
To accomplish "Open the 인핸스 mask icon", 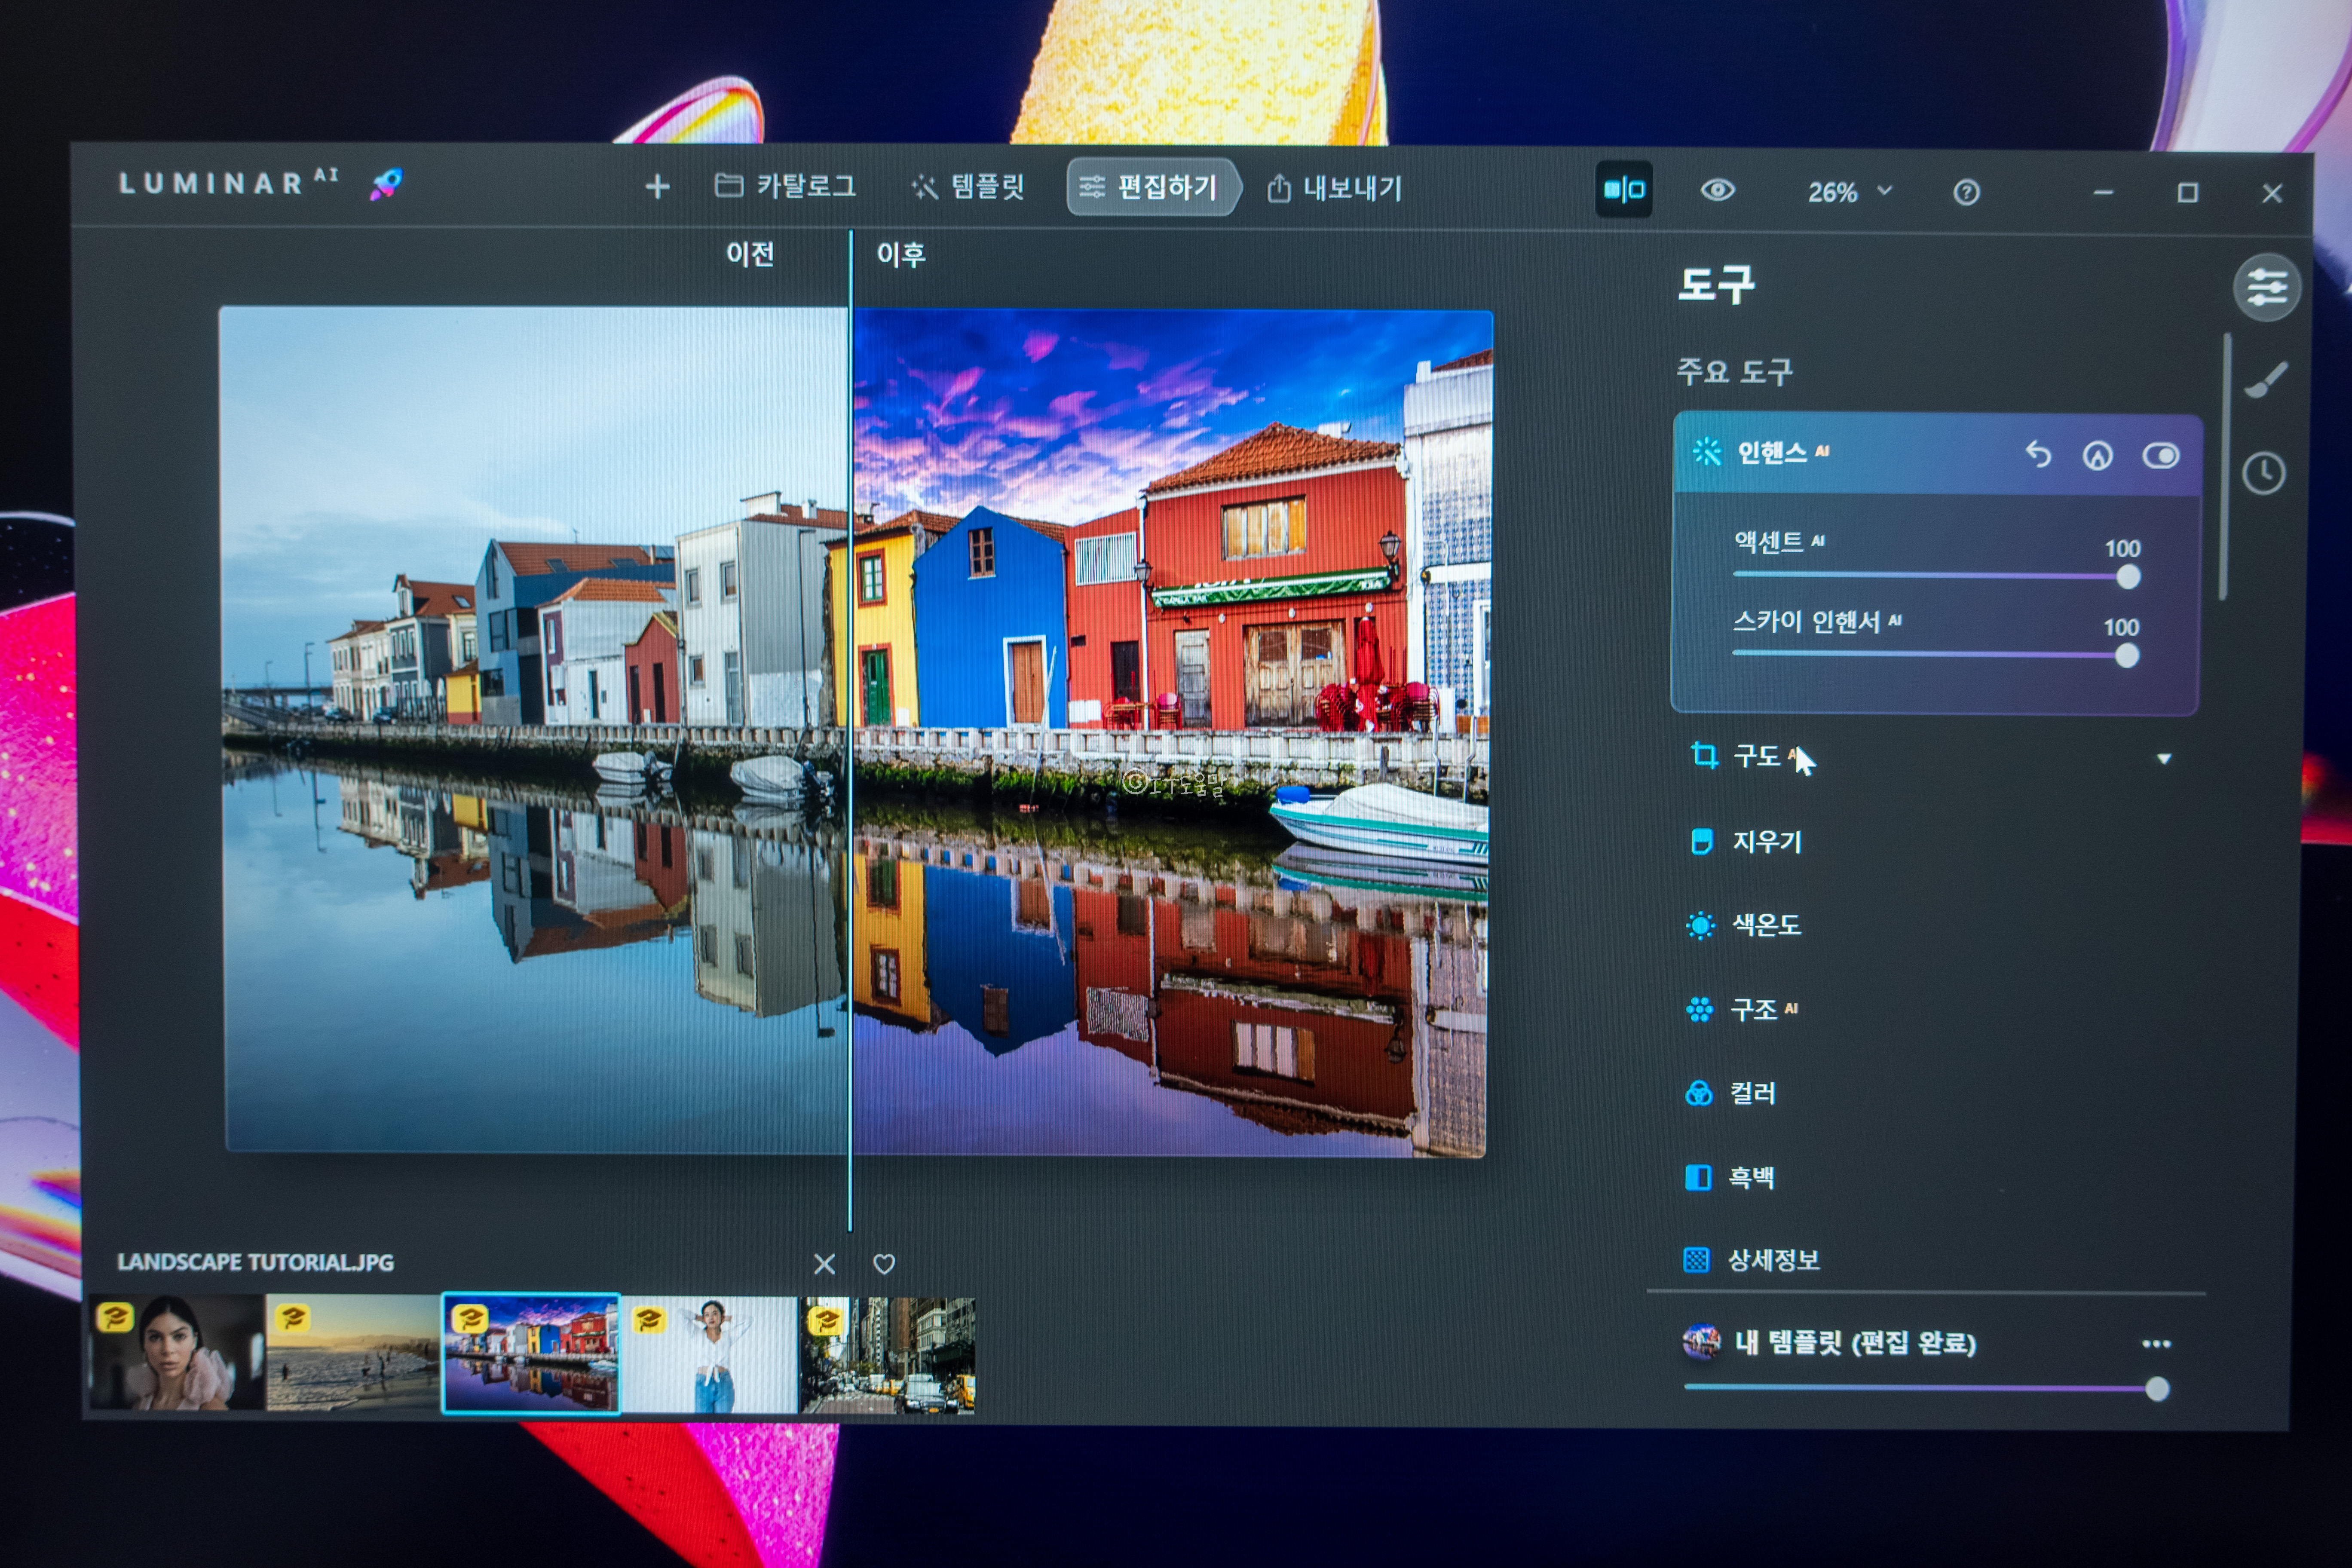I will (2097, 457).
